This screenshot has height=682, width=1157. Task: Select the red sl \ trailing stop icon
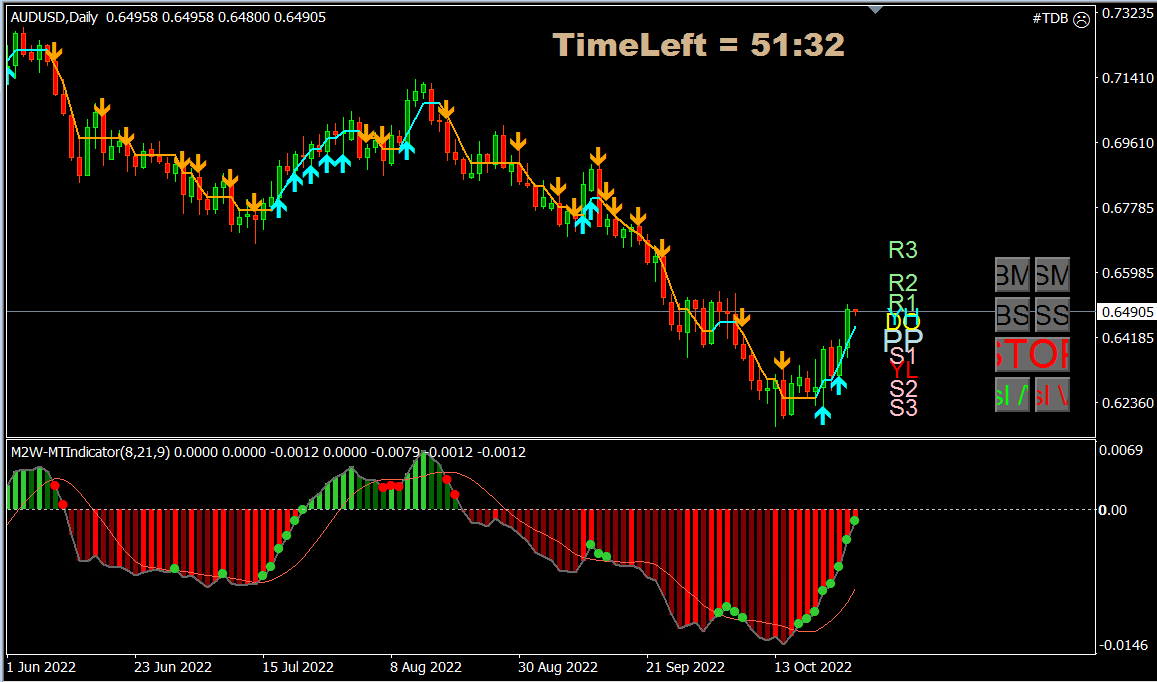tap(1051, 393)
